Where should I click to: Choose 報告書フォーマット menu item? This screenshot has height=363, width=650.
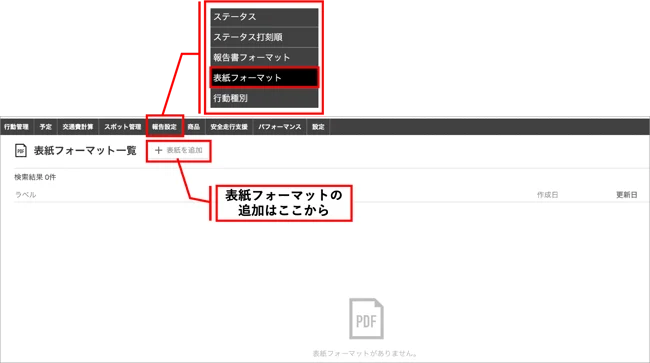pos(264,58)
